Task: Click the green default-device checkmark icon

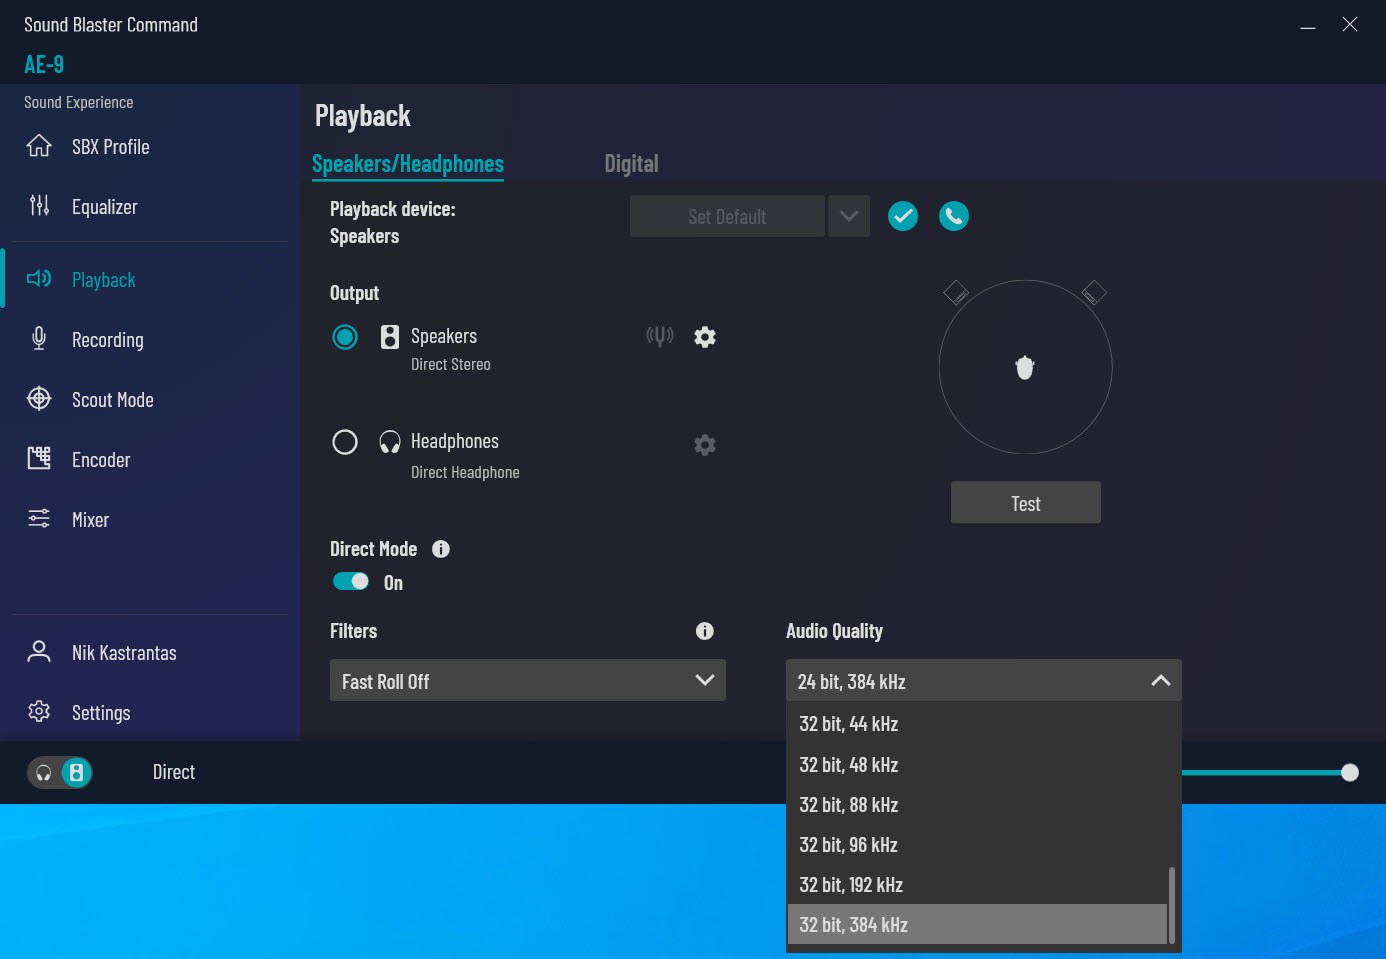Action: 903,216
